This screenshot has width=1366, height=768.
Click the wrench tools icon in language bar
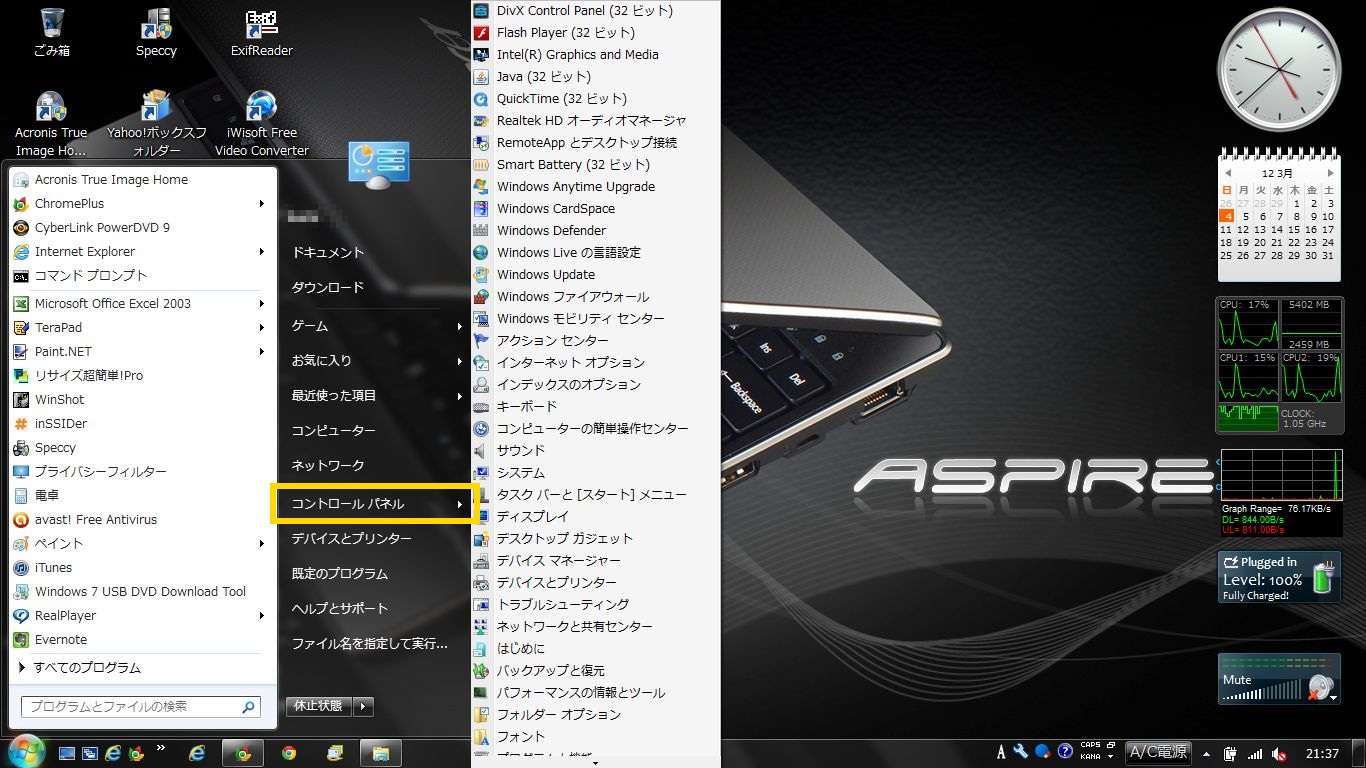point(1021,752)
